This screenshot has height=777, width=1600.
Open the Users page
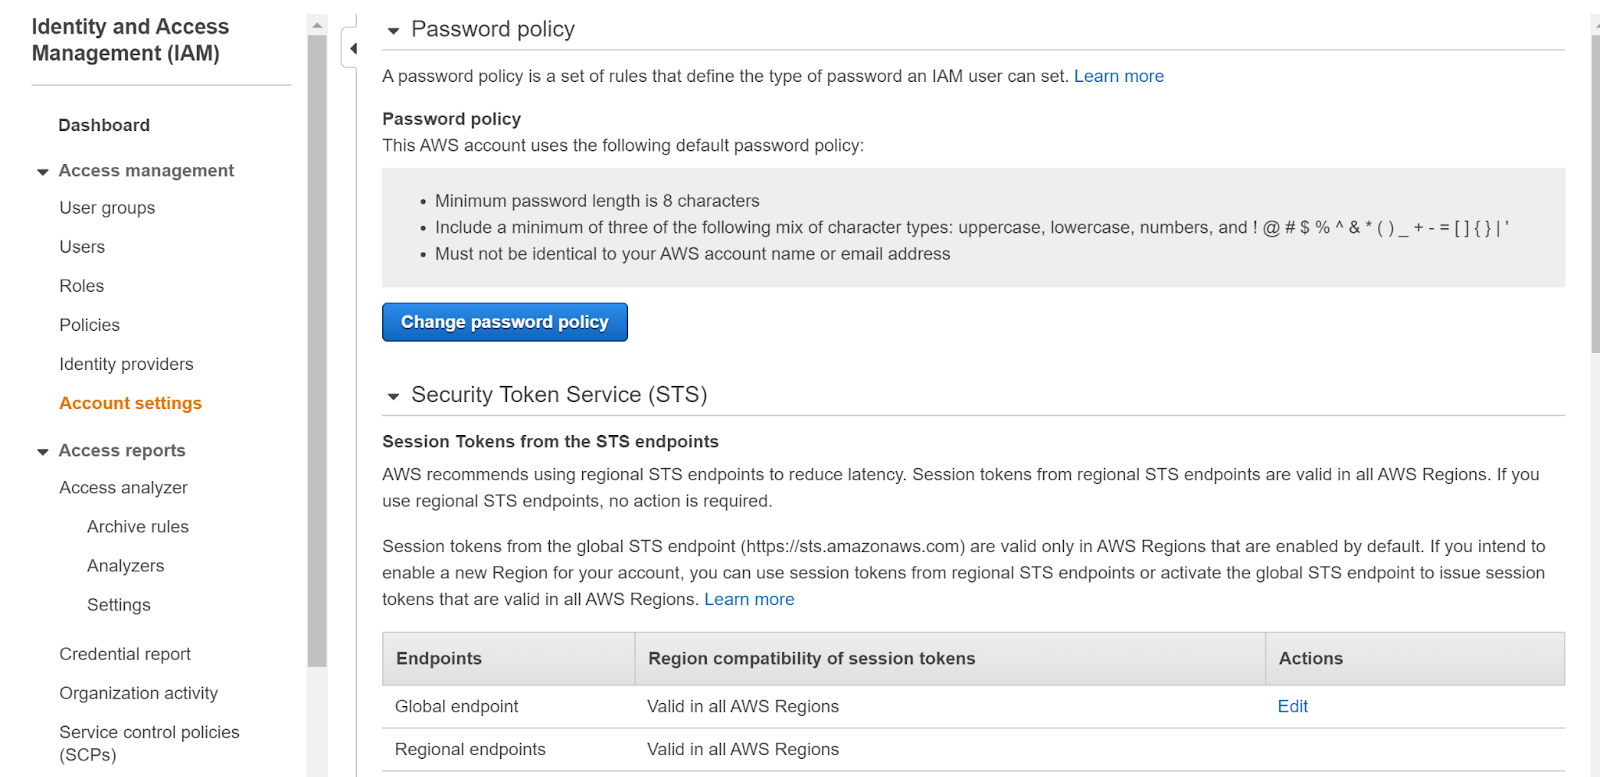(x=82, y=247)
